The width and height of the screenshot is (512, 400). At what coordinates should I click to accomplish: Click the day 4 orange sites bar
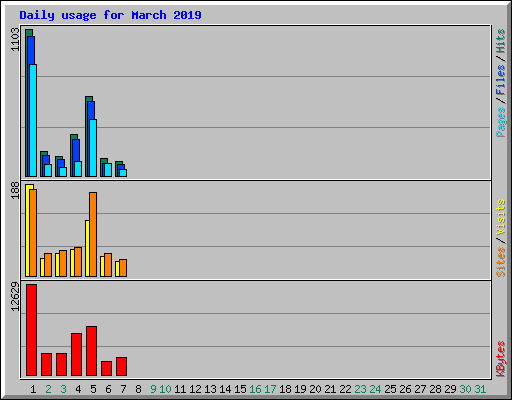pos(78,262)
